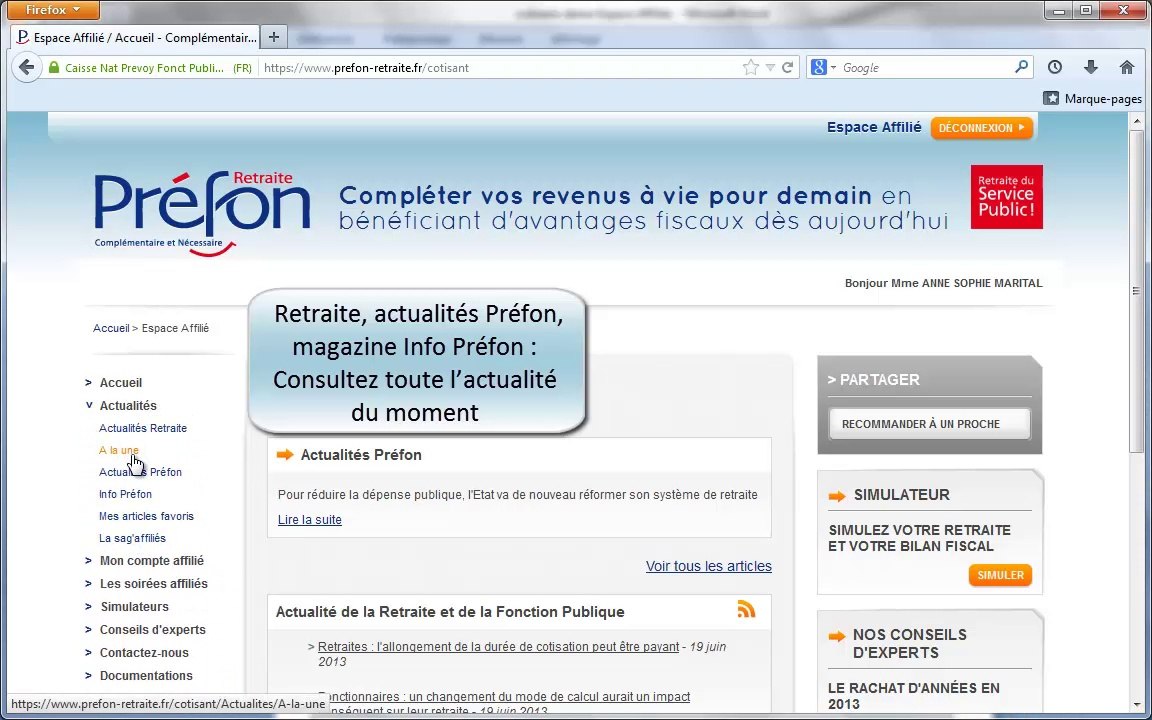Select the Espace Affilié browser tab
Viewport: 1152px width, 720px height.
[x=136, y=37]
